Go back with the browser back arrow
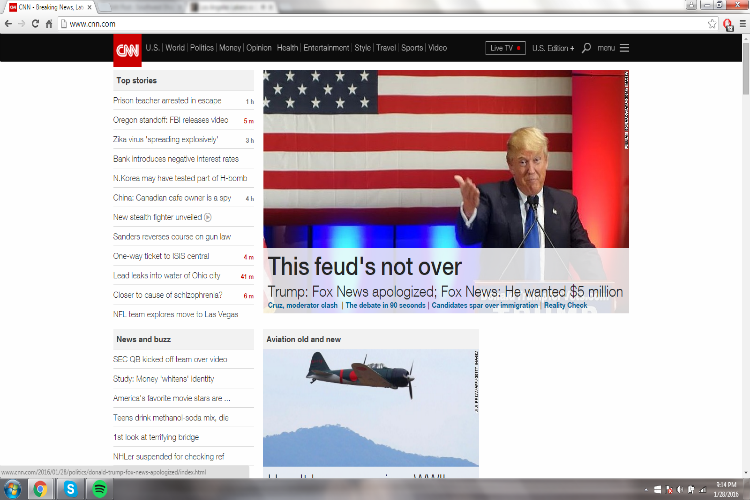This screenshot has height=500, width=750. [x=8, y=23]
